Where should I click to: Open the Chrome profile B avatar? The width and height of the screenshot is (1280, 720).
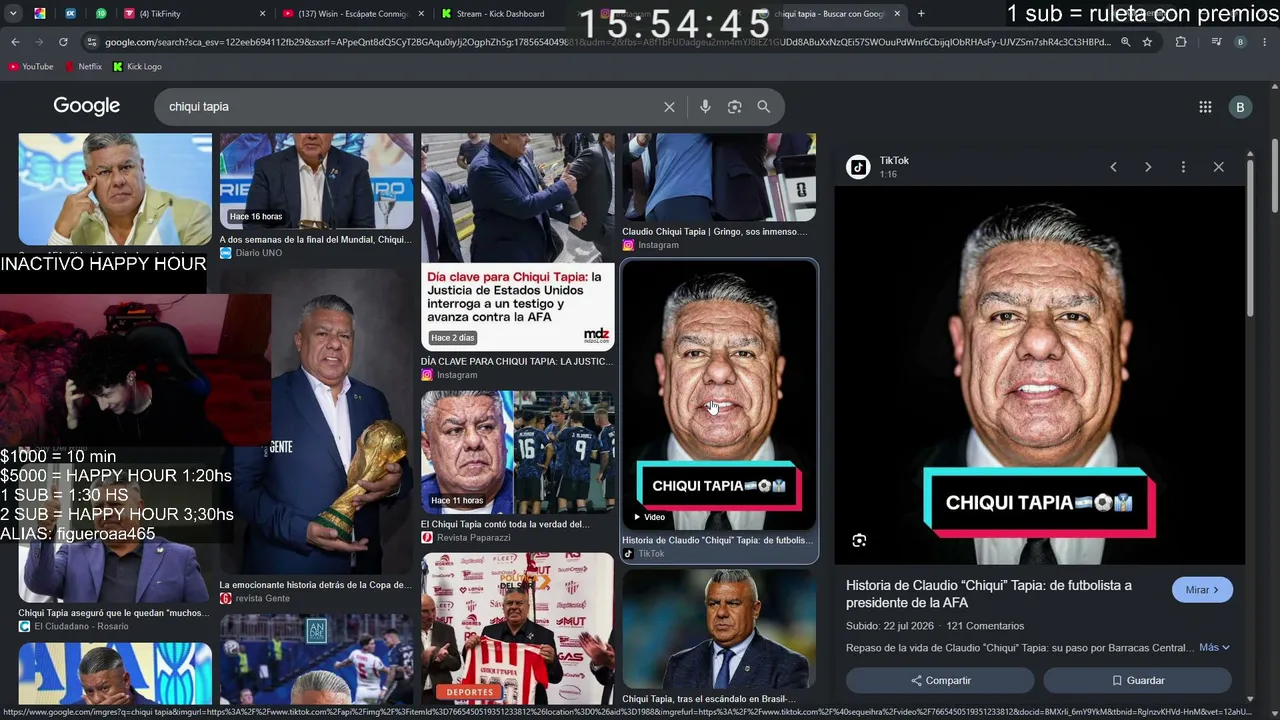tap(1240, 42)
